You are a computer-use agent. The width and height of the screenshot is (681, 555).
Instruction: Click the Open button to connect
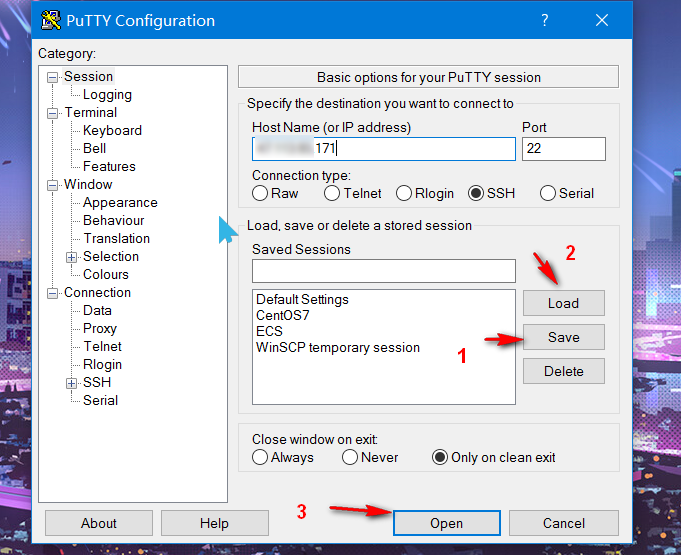tap(446, 523)
